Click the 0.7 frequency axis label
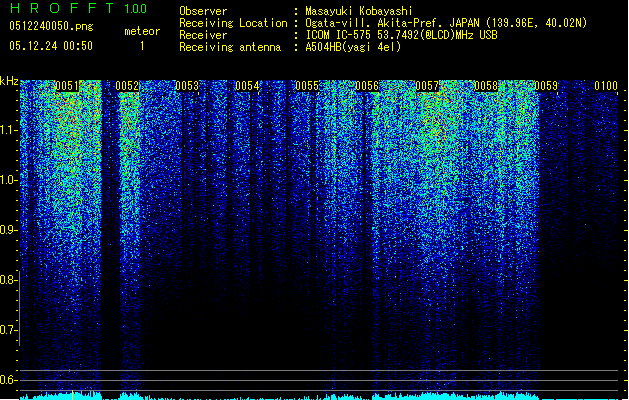Viewport: 629px width, 400px height. pyautogui.click(x=8, y=330)
